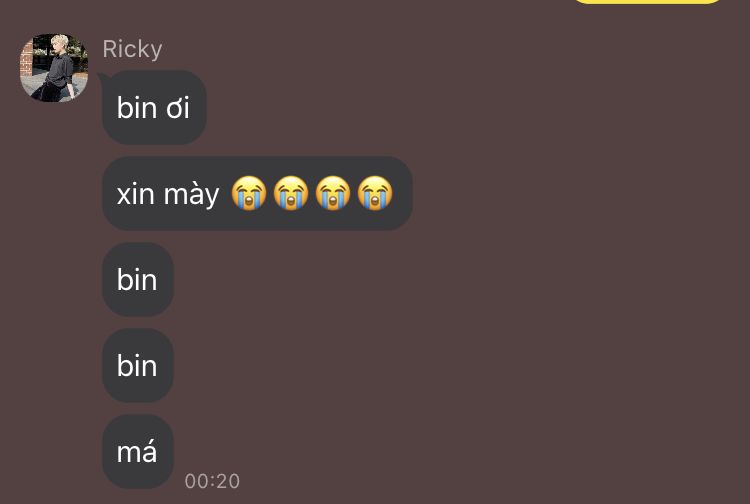Click the bubble tail beside Ricky's avatar
This screenshot has width=750, height=504.
(101, 77)
